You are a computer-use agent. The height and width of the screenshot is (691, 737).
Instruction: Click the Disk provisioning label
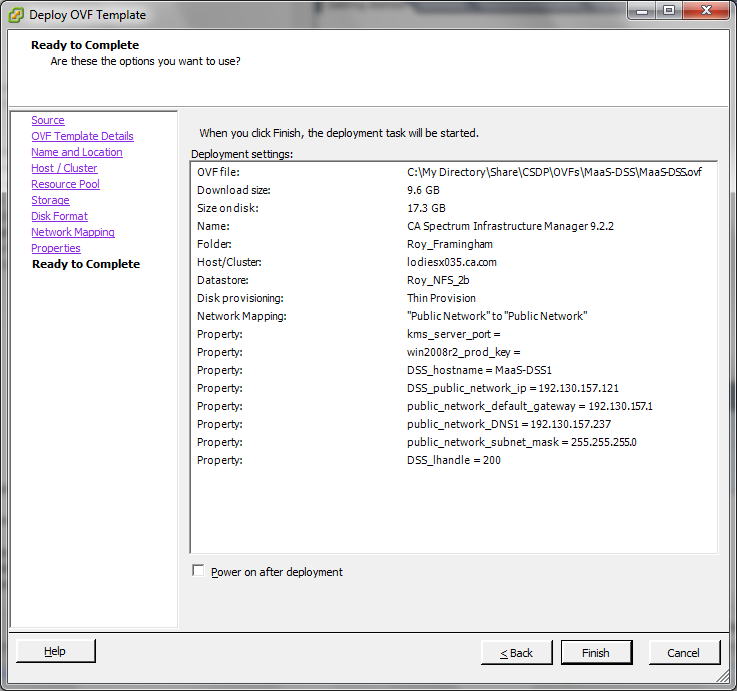[240, 298]
